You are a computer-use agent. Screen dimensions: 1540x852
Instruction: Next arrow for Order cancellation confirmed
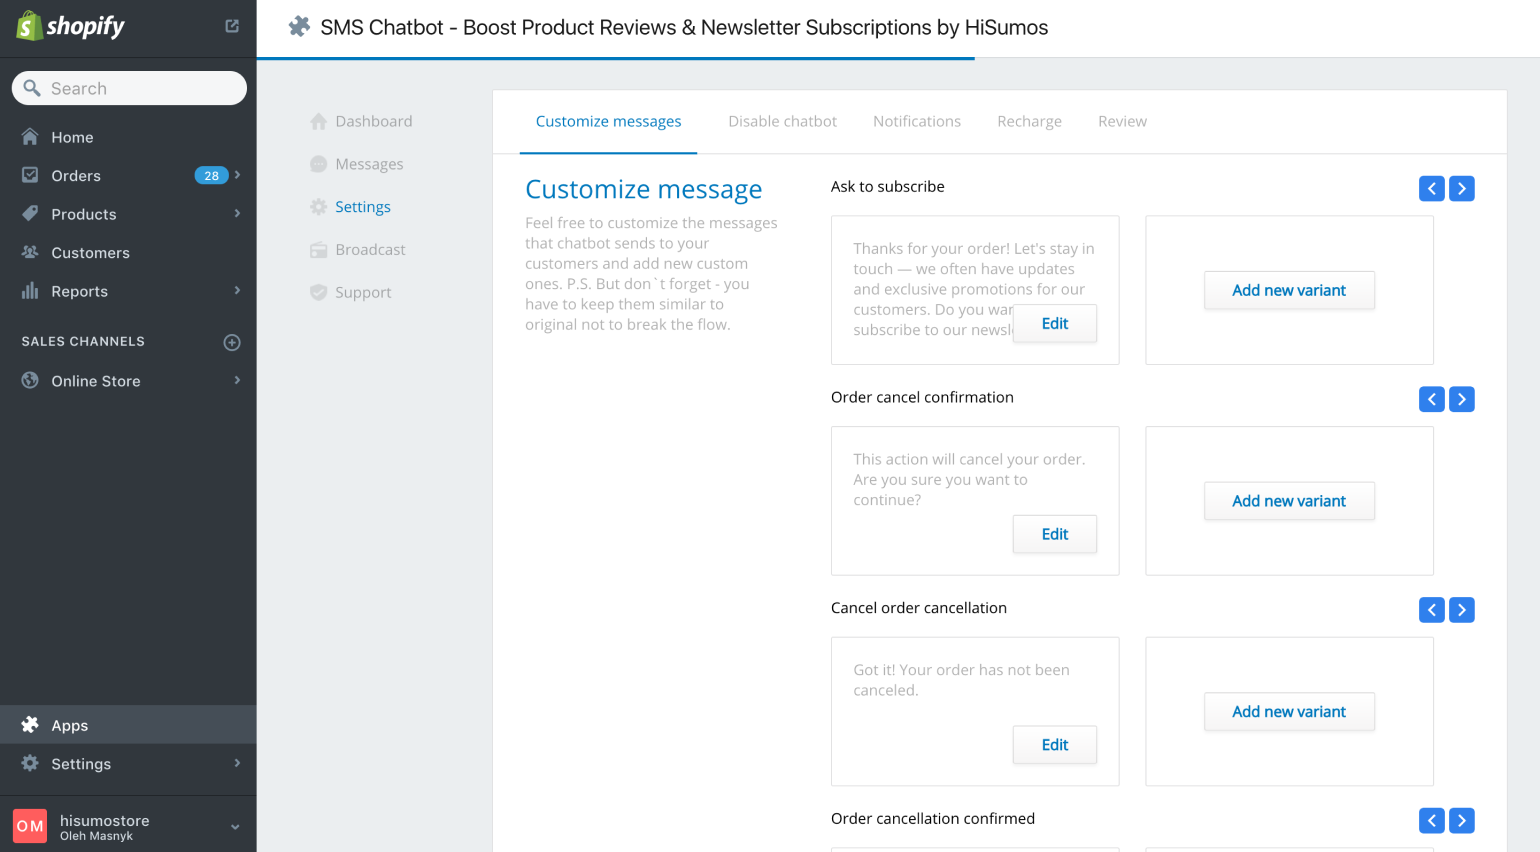pyautogui.click(x=1462, y=820)
